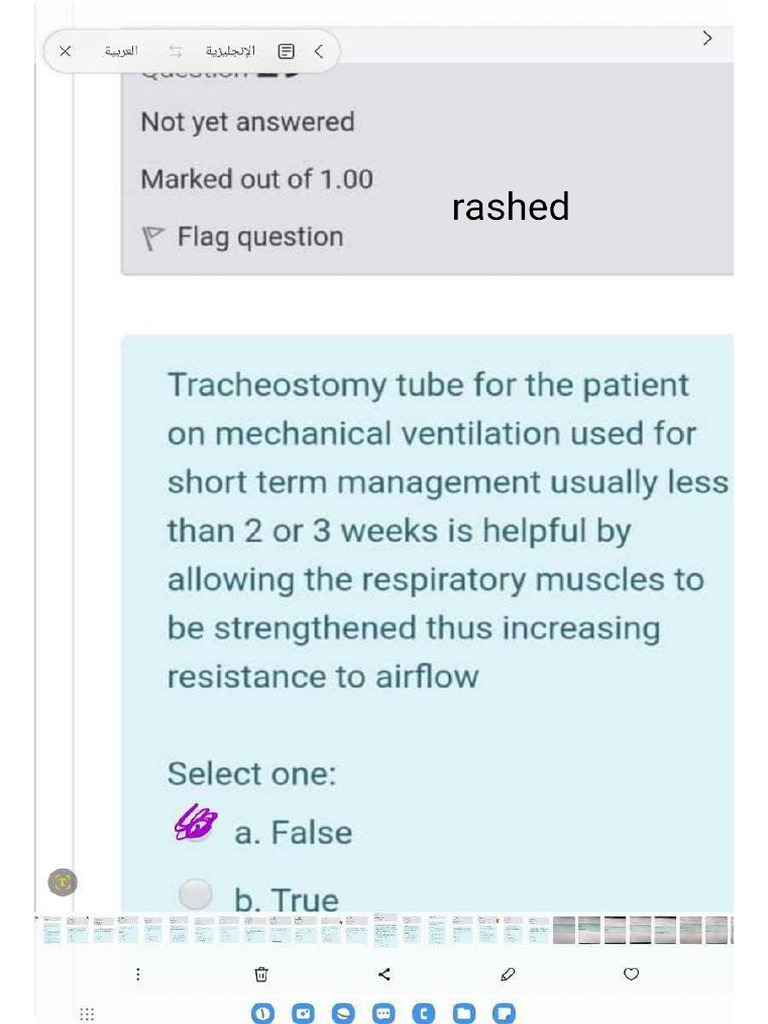Expand translation bar with left chevron
768x1024 pixels.
coord(319,51)
